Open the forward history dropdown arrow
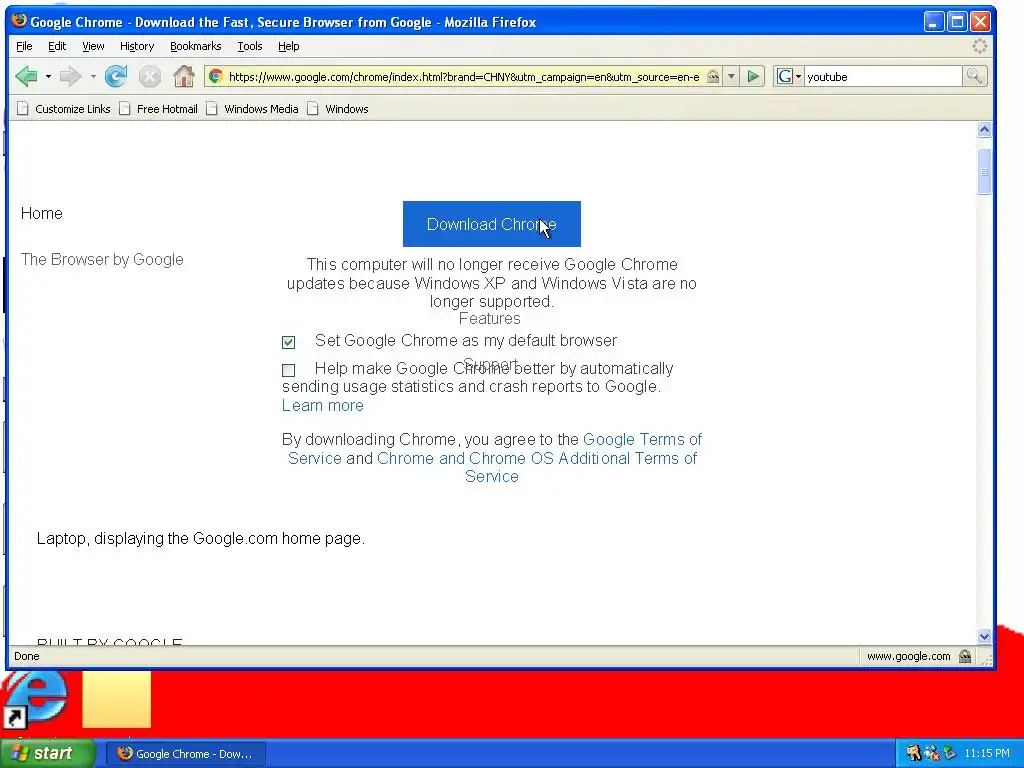The image size is (1024, 768). pyautogui.click(x=93, y=76)
